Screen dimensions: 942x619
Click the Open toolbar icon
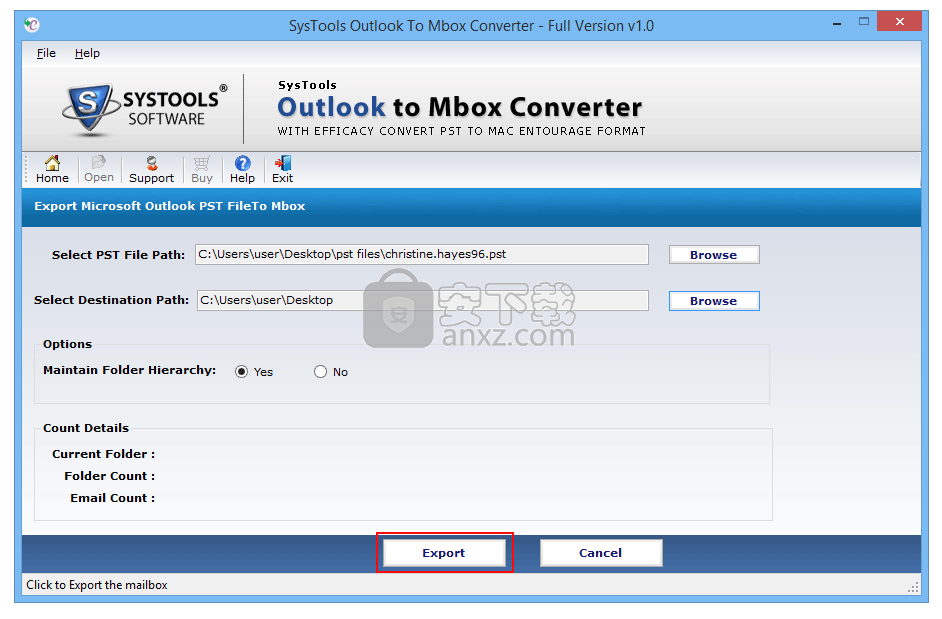tap(99, 169)
